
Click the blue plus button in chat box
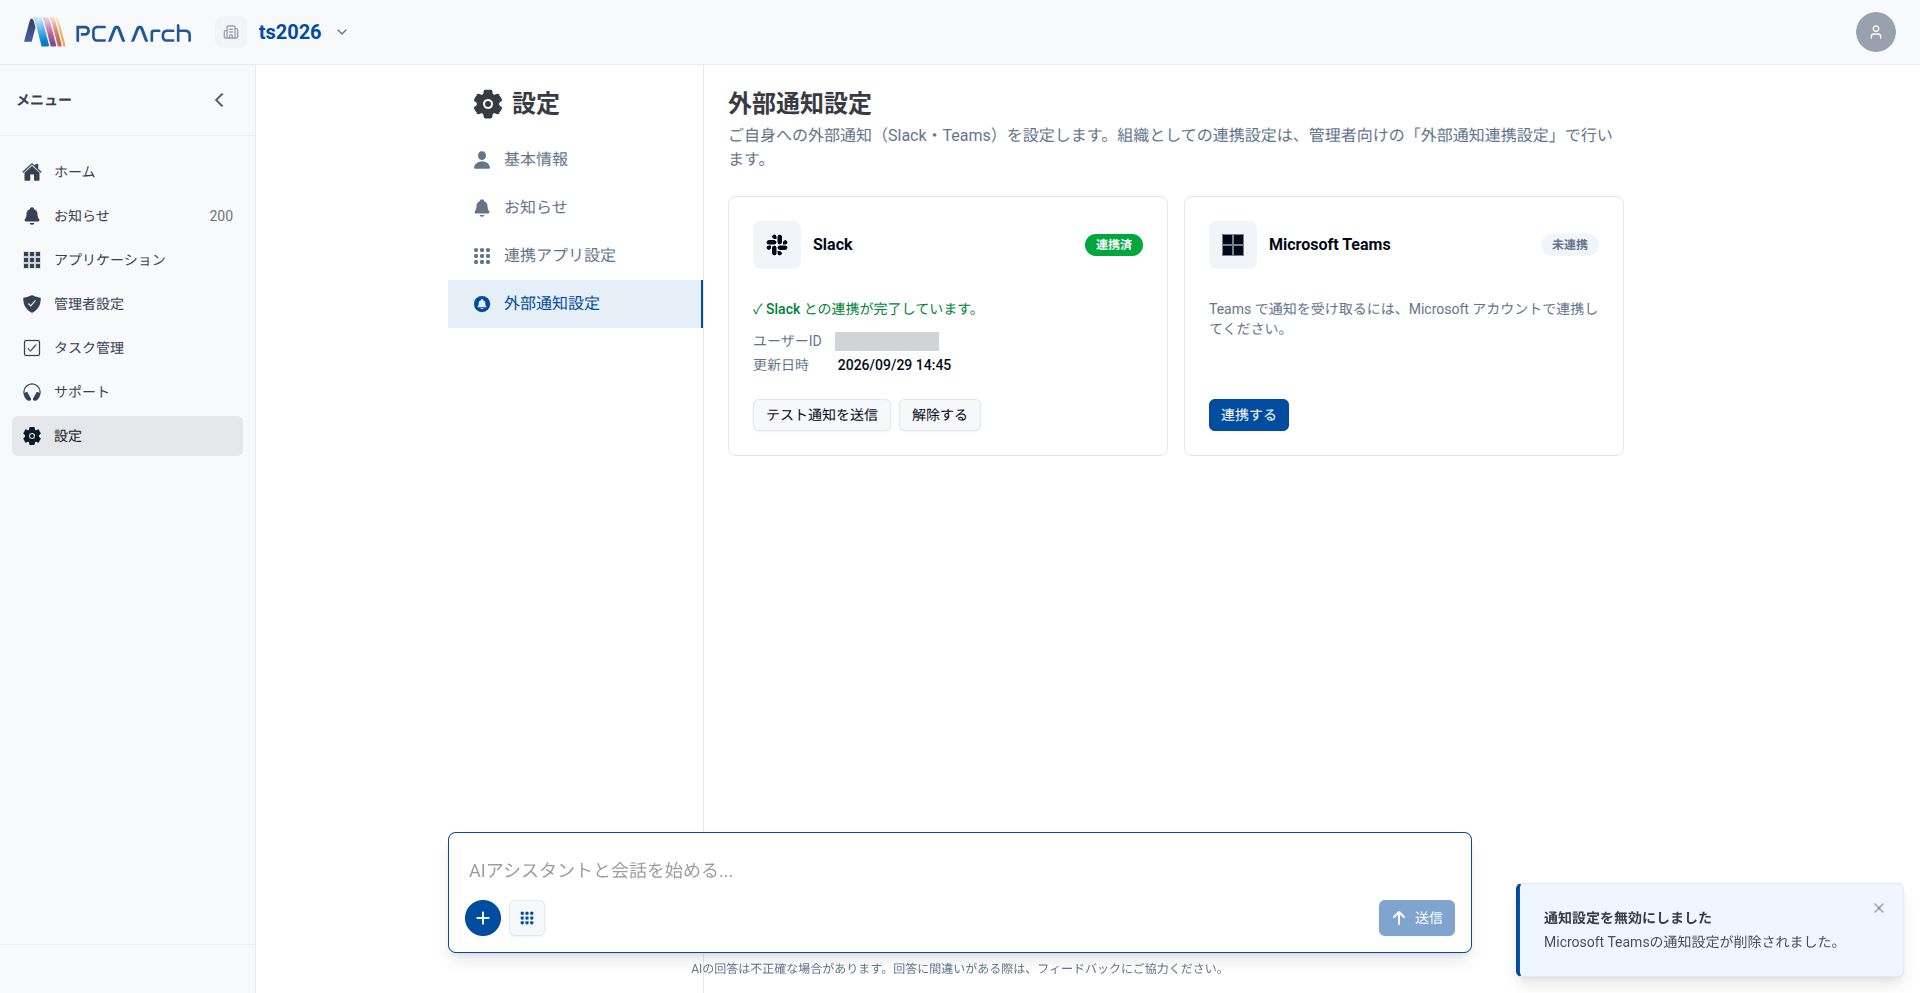[483, 918]
